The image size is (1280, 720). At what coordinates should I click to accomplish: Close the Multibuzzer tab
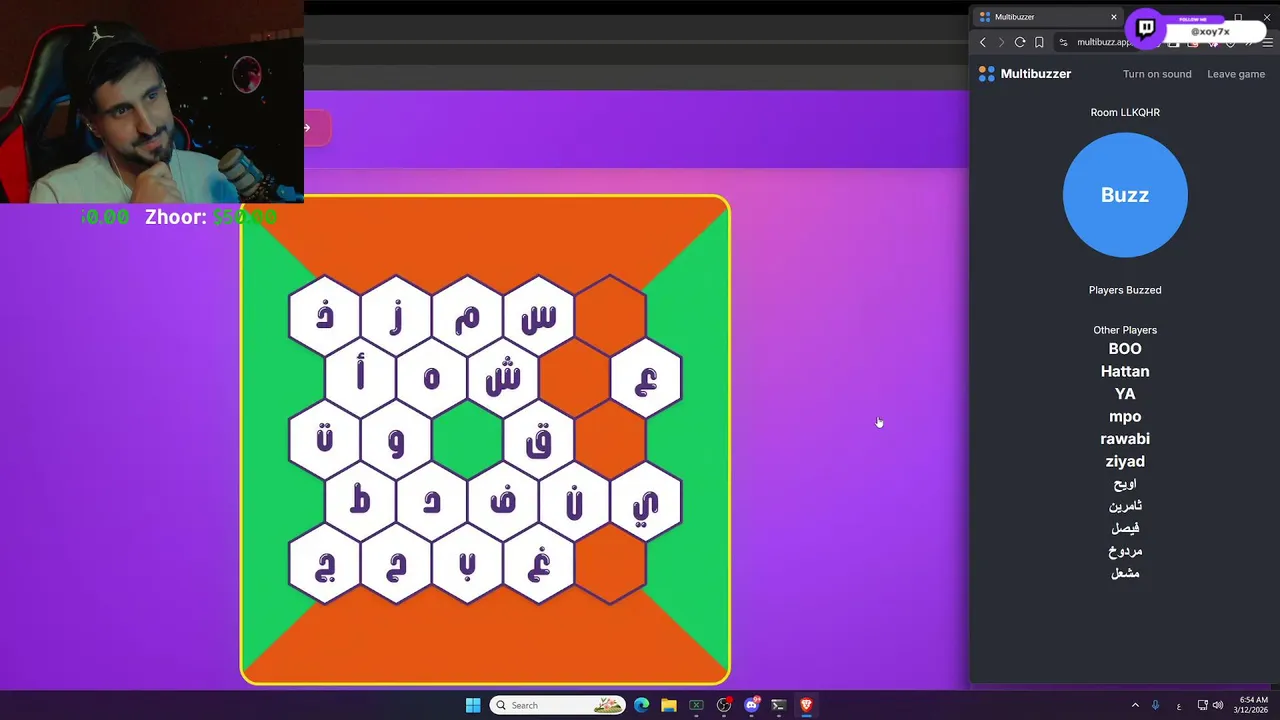1113,17
